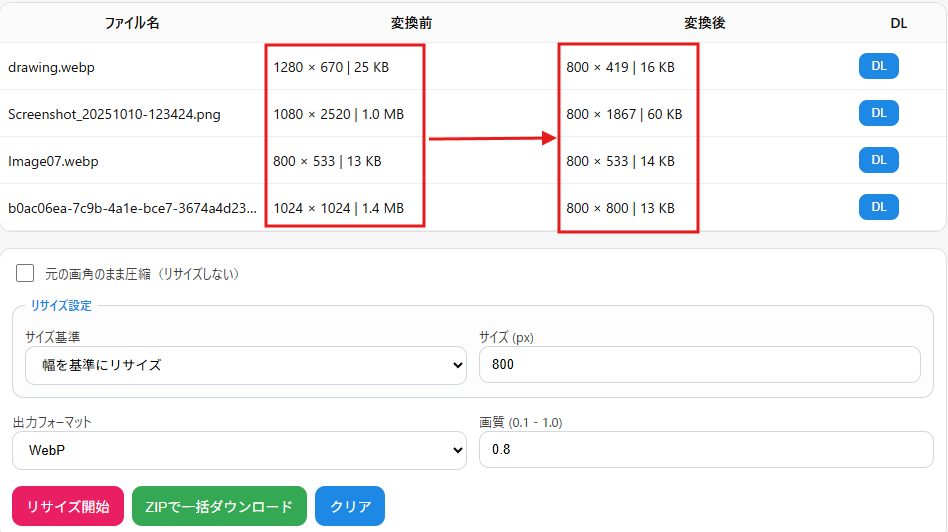Click DL button for drawing.webp
Viewport: 948px width, 532px height.
tap(878, 66)
